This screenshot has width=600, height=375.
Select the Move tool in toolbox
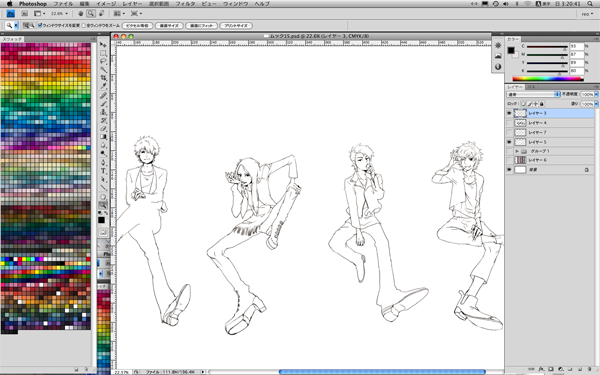pyautogui.click(x=103, y=45)
